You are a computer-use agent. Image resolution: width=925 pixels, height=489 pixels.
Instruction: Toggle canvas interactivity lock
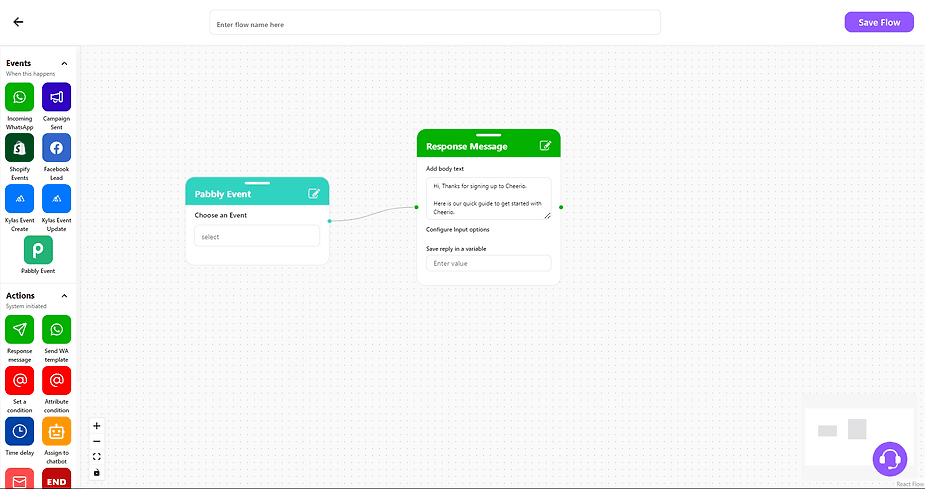[97, 472]
